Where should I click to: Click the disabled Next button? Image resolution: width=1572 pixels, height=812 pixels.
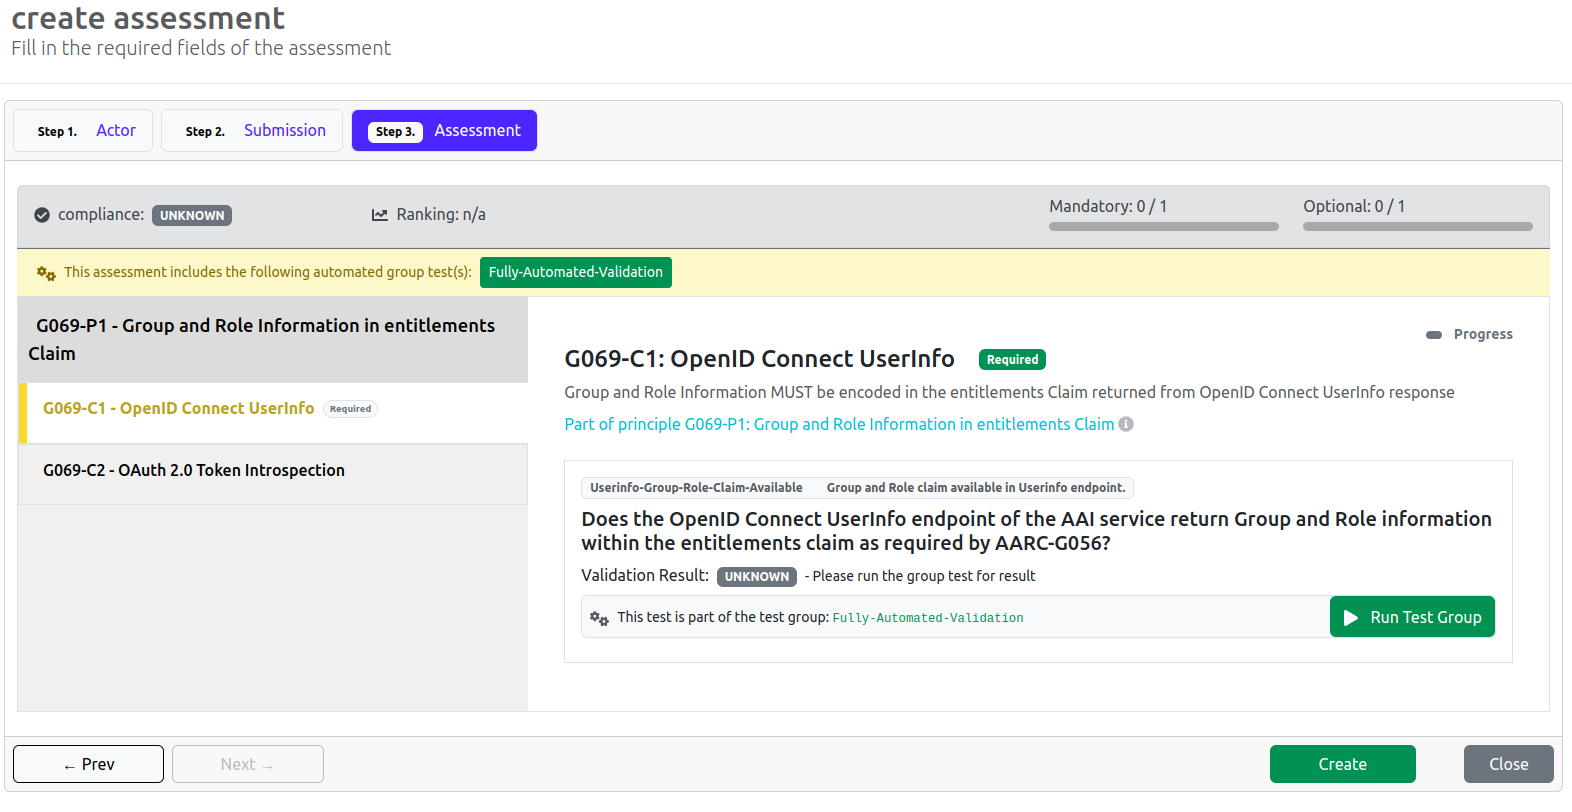coord(248,764)
